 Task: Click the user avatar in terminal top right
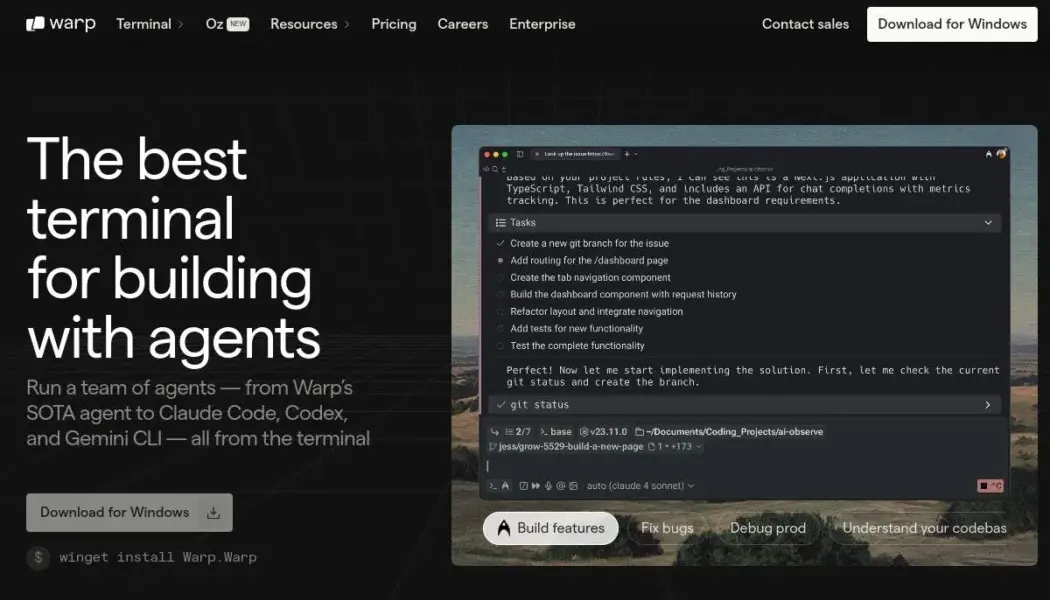point(1001,154)
